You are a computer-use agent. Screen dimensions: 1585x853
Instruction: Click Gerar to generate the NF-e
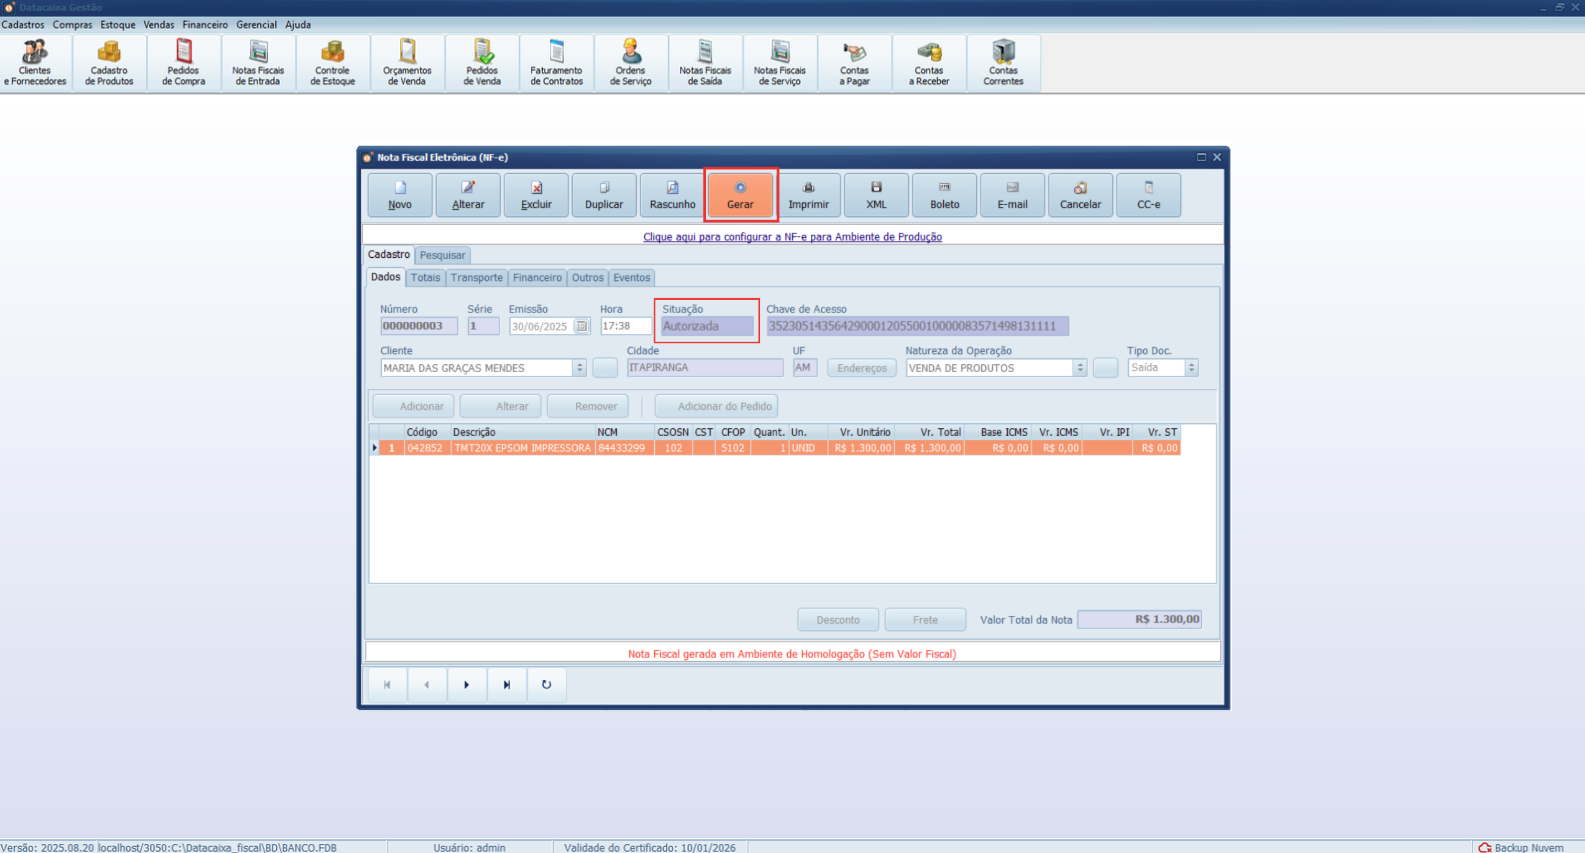coord(740,194)
